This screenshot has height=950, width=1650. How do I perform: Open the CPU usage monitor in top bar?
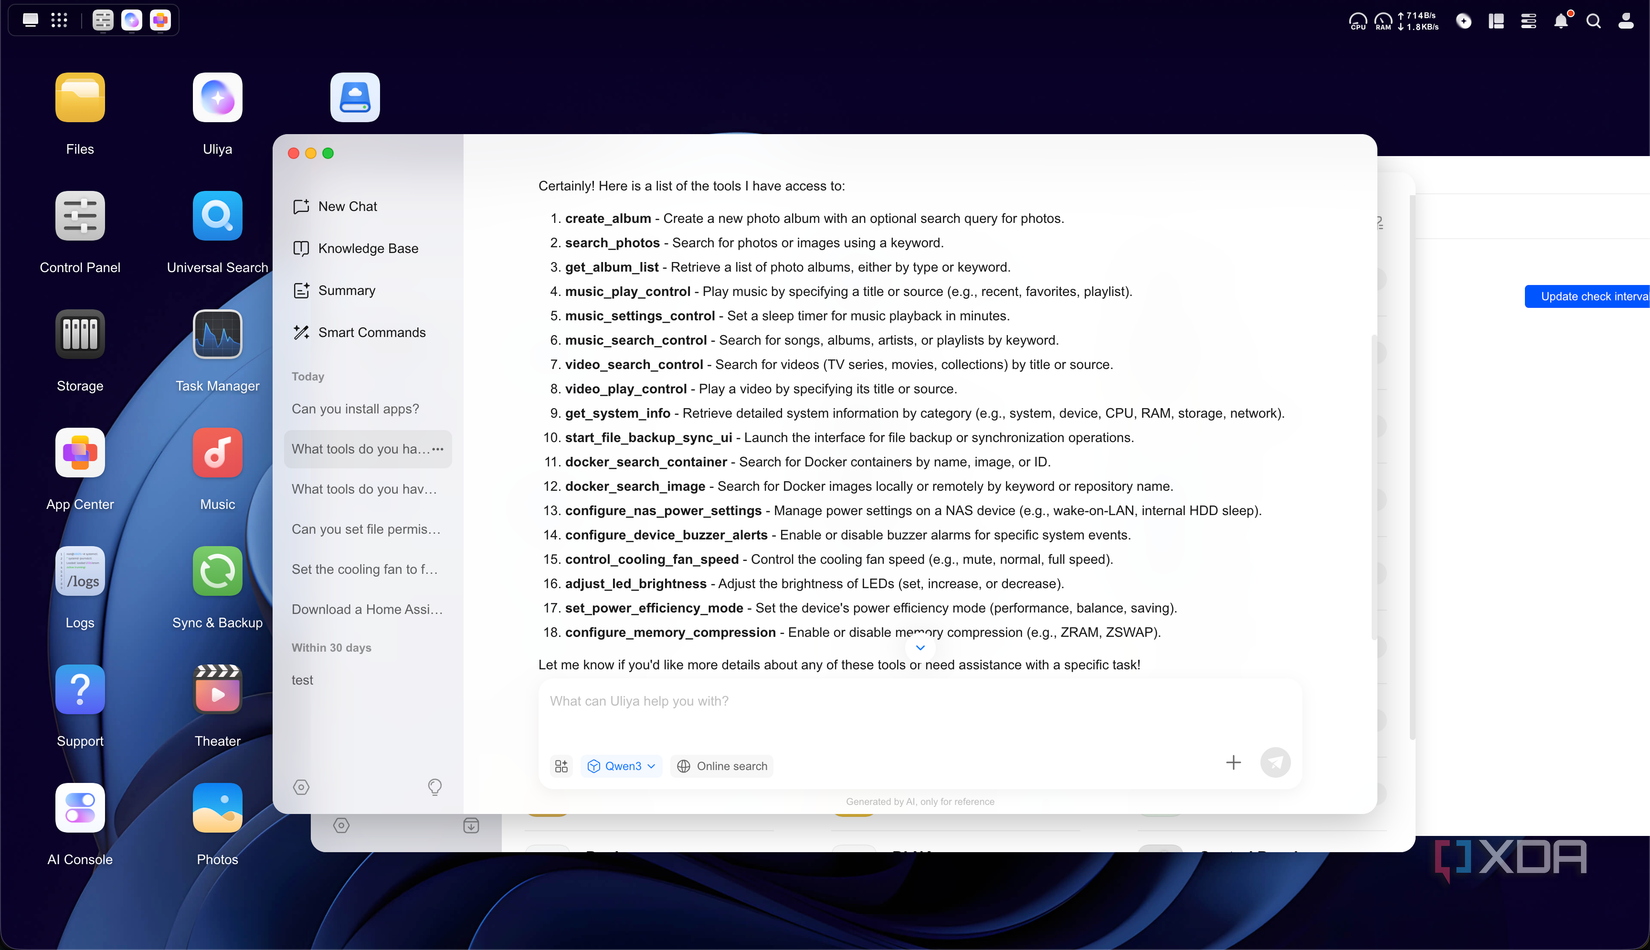1358,21
